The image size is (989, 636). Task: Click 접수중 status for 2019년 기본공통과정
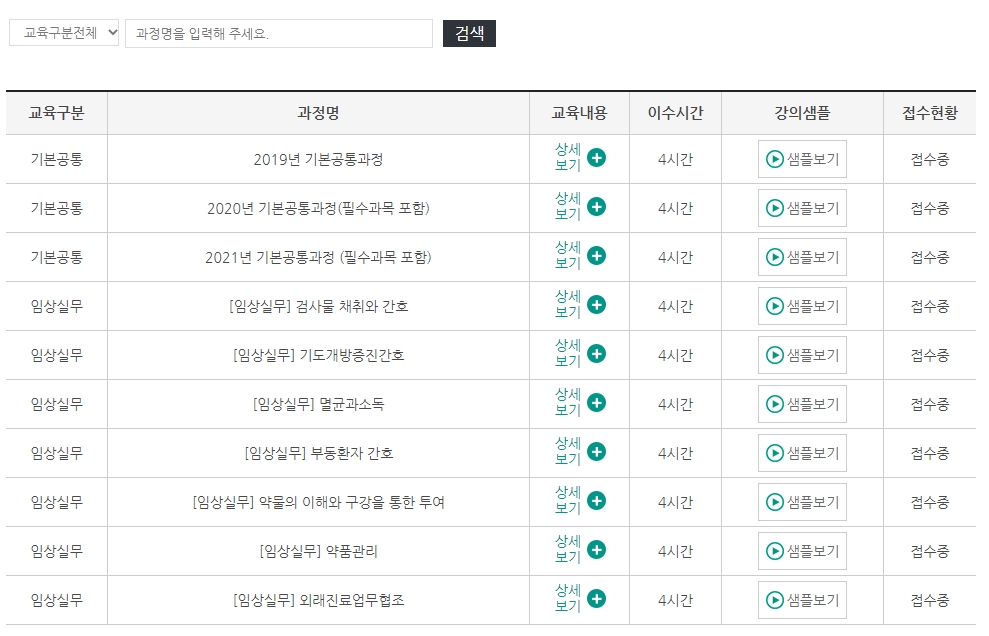tap(930, 160)
